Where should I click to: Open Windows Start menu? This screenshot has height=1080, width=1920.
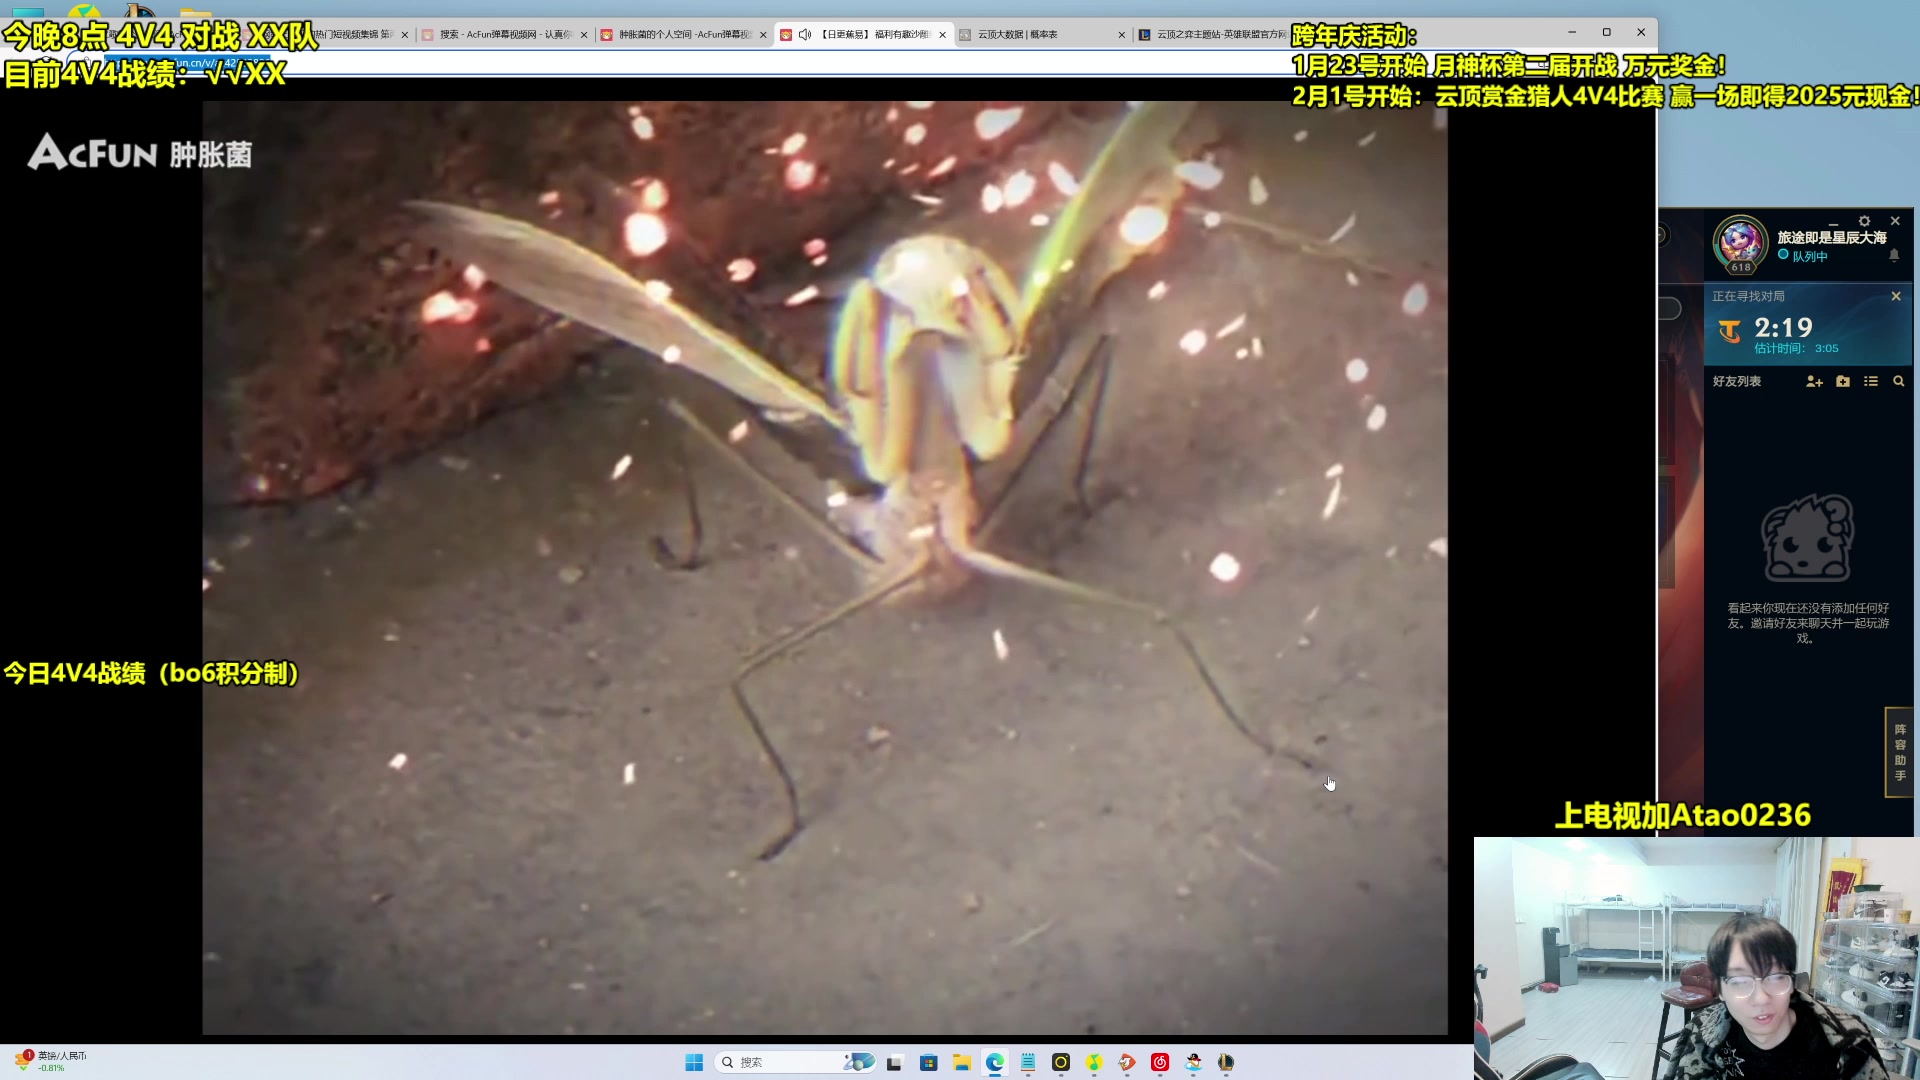[694, 1062]
